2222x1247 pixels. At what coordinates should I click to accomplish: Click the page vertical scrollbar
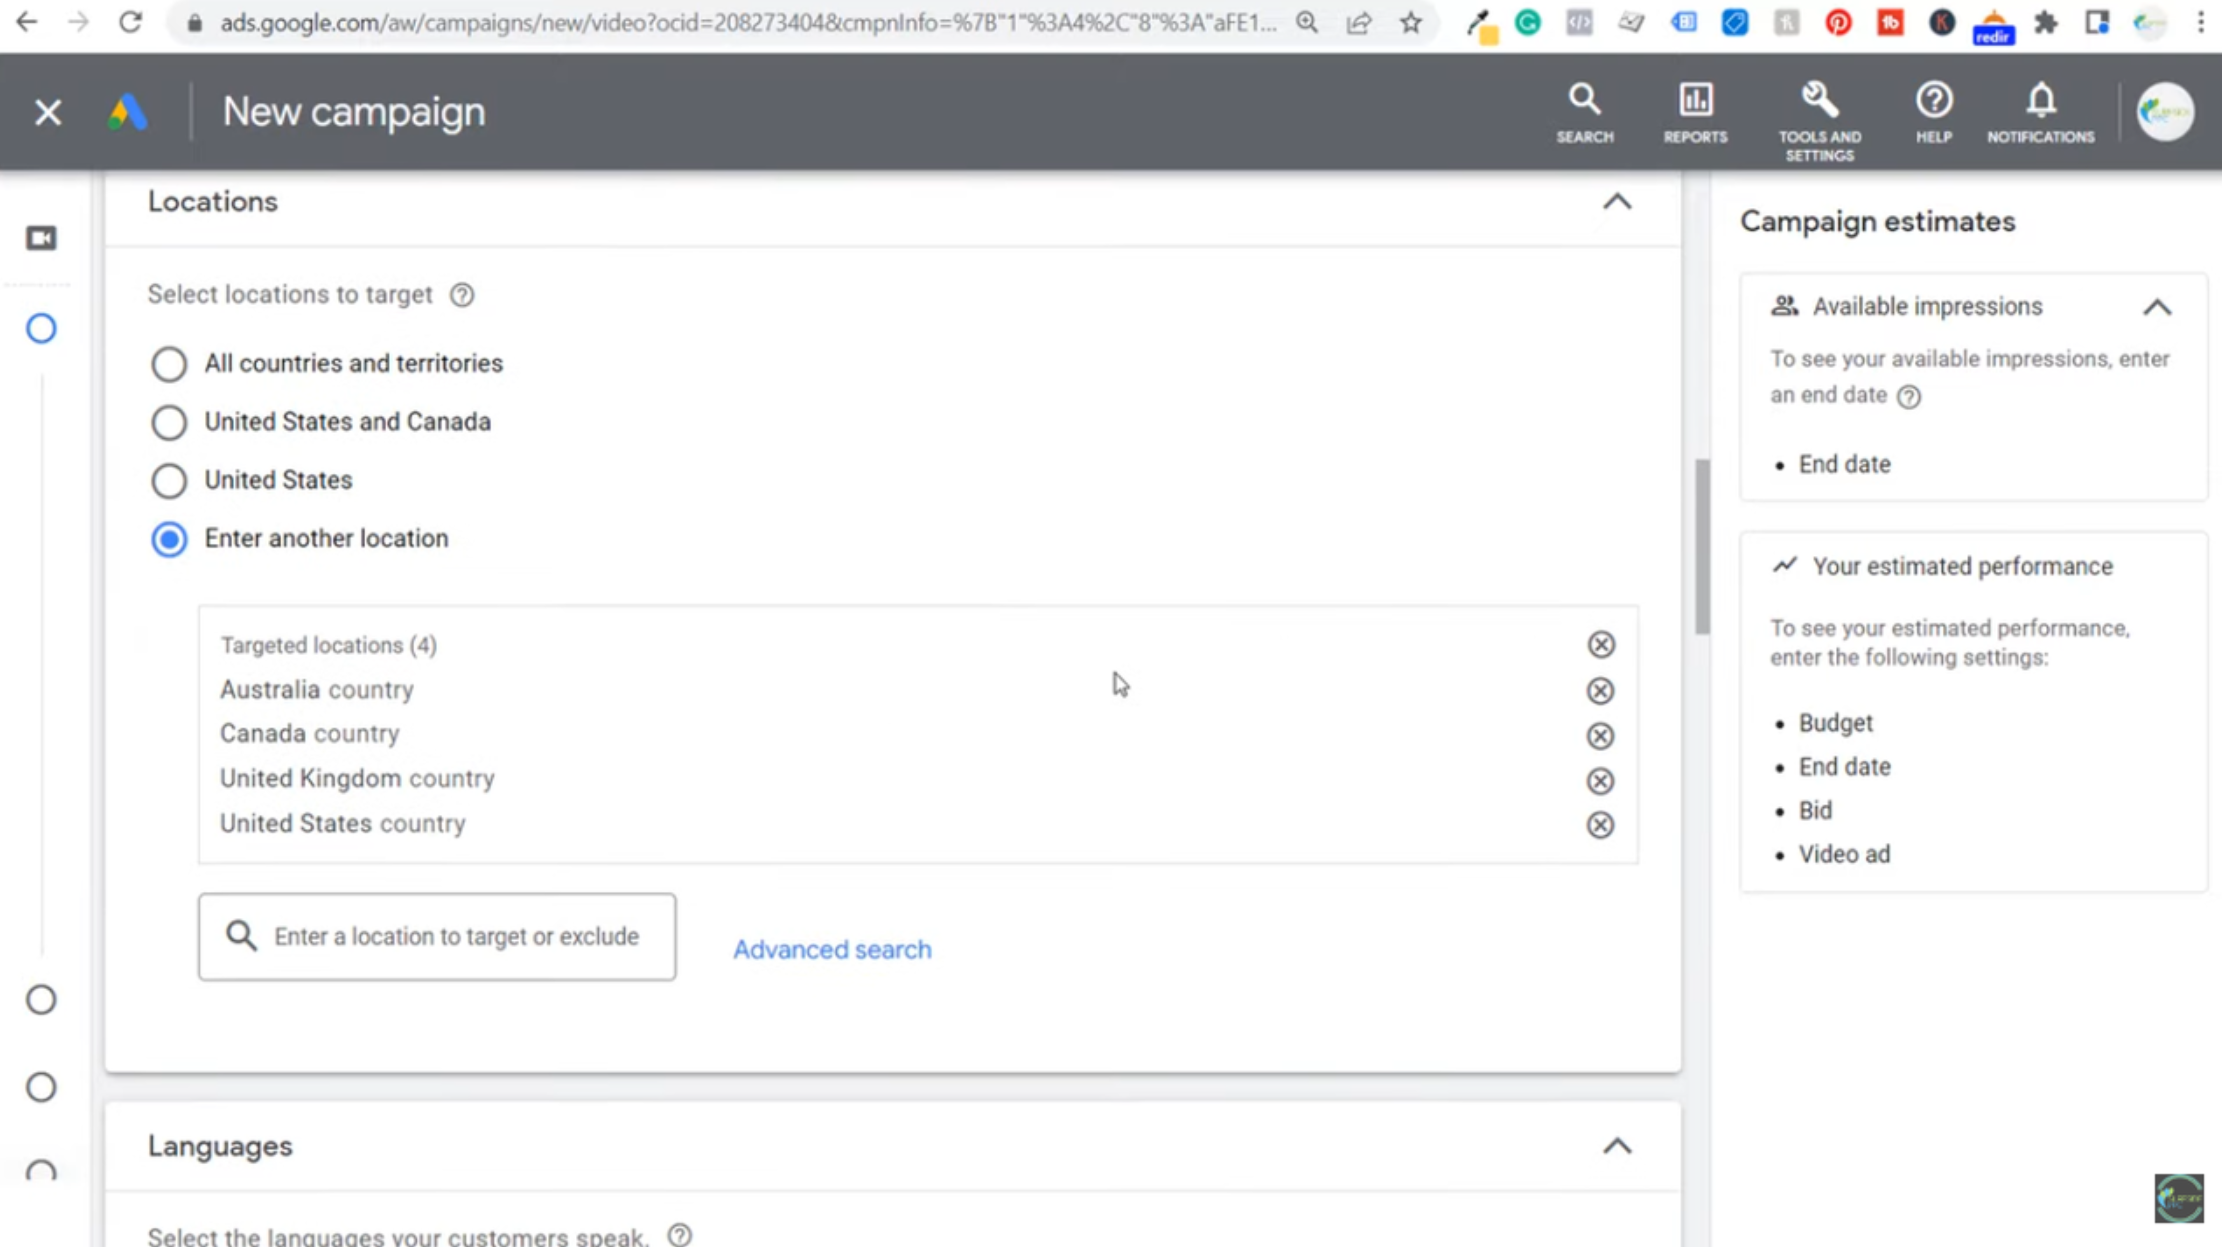coord(1702,547)
